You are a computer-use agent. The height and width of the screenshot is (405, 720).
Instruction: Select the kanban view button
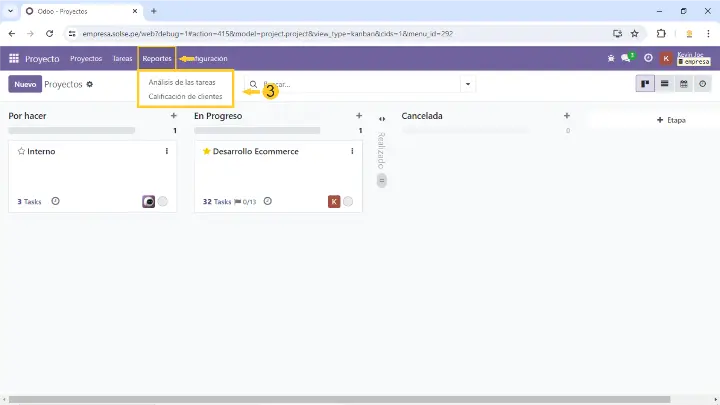646,84
